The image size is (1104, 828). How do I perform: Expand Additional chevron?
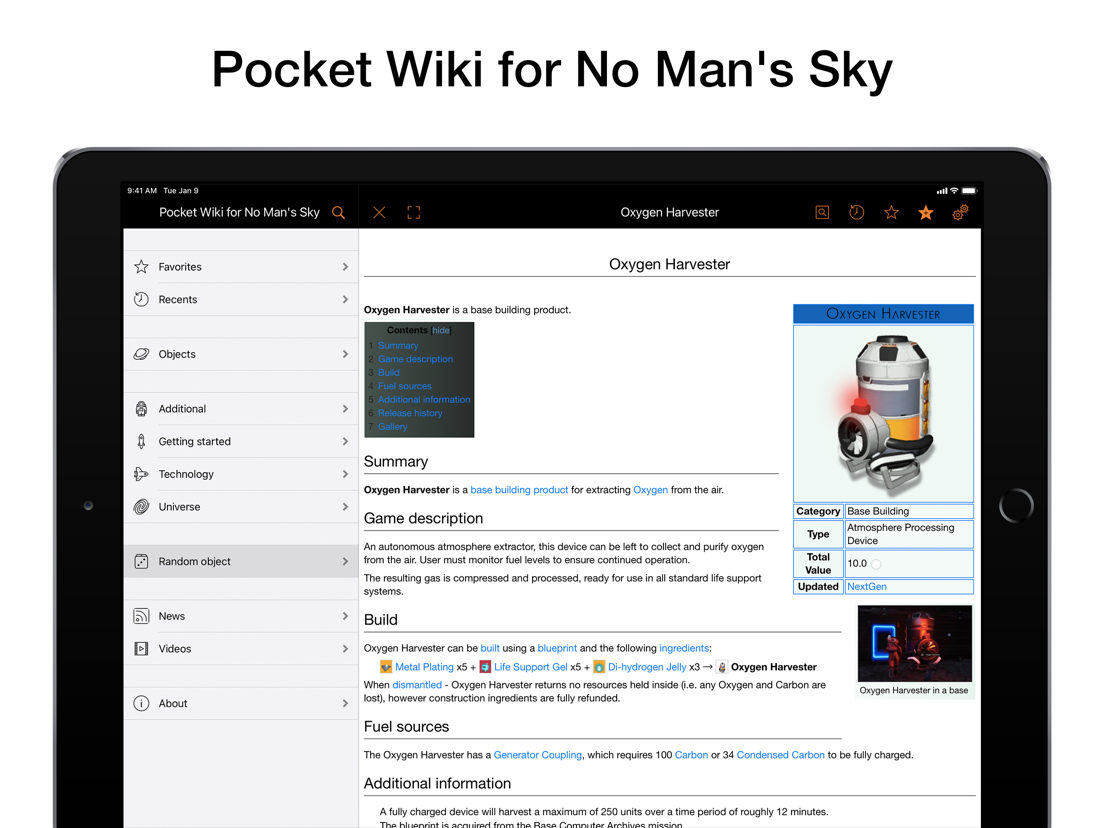(345, 409)
